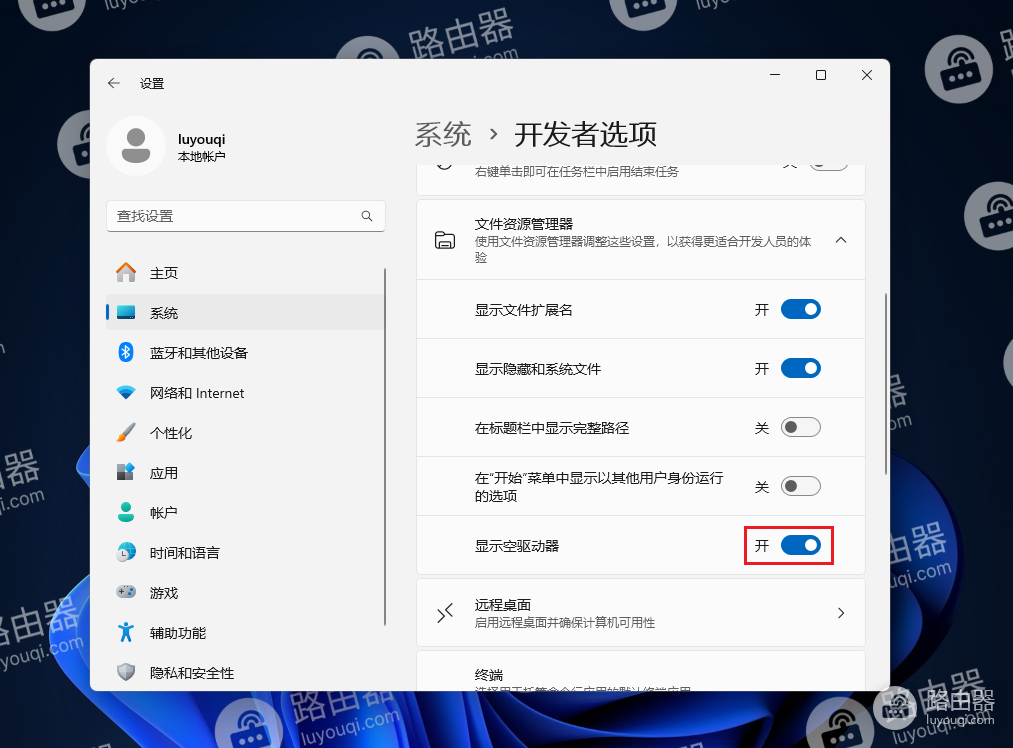Click 在标题栏中显示完整路径 label text
1013x748 pixels.
coord(552,428)
